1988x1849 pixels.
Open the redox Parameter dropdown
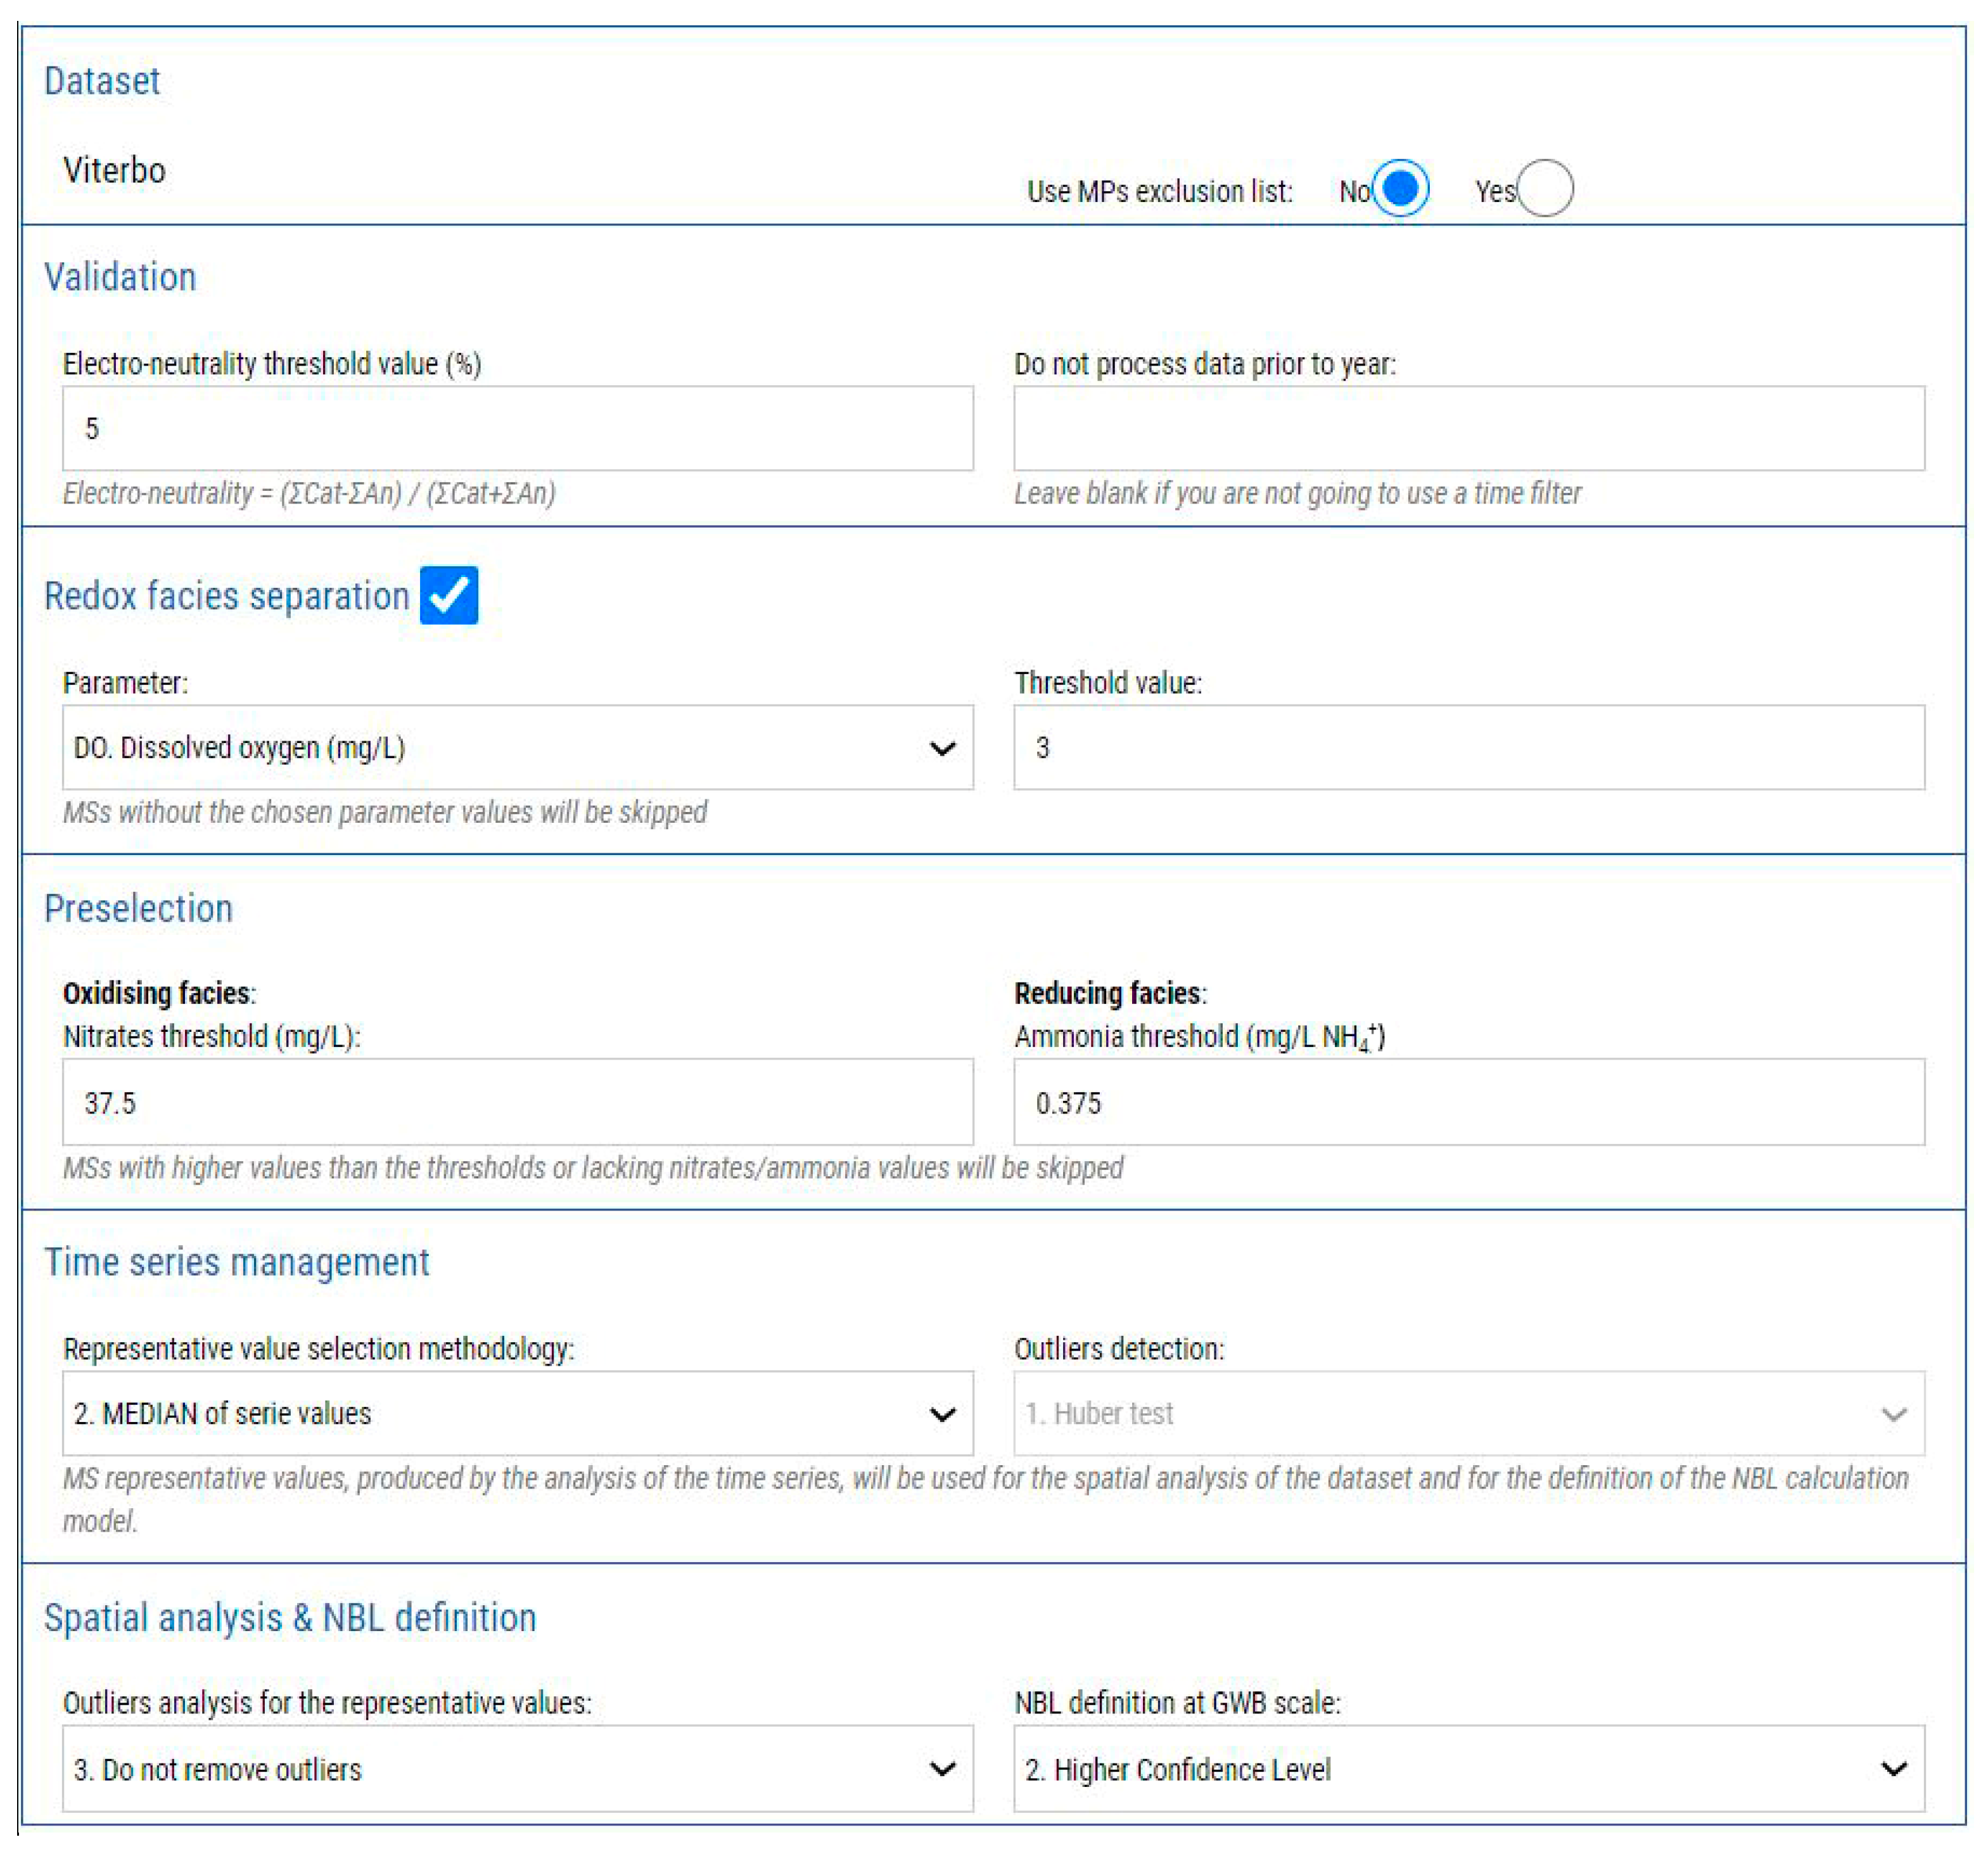pos(517,748)
